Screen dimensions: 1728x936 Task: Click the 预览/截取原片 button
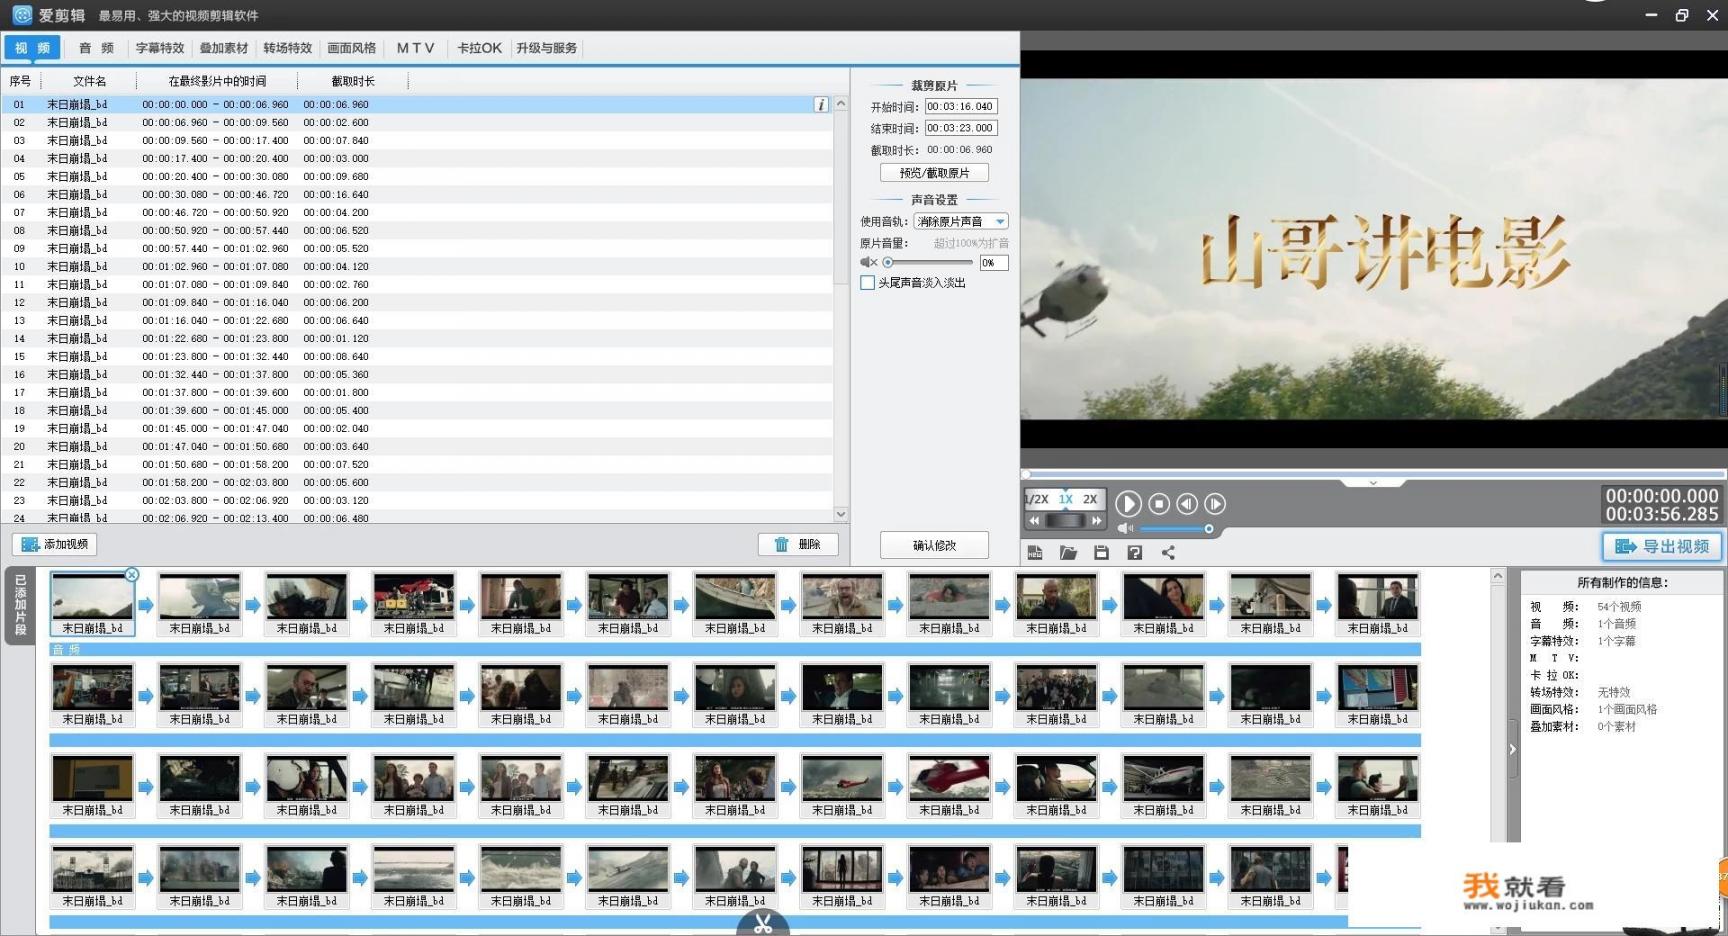(934, 173)
